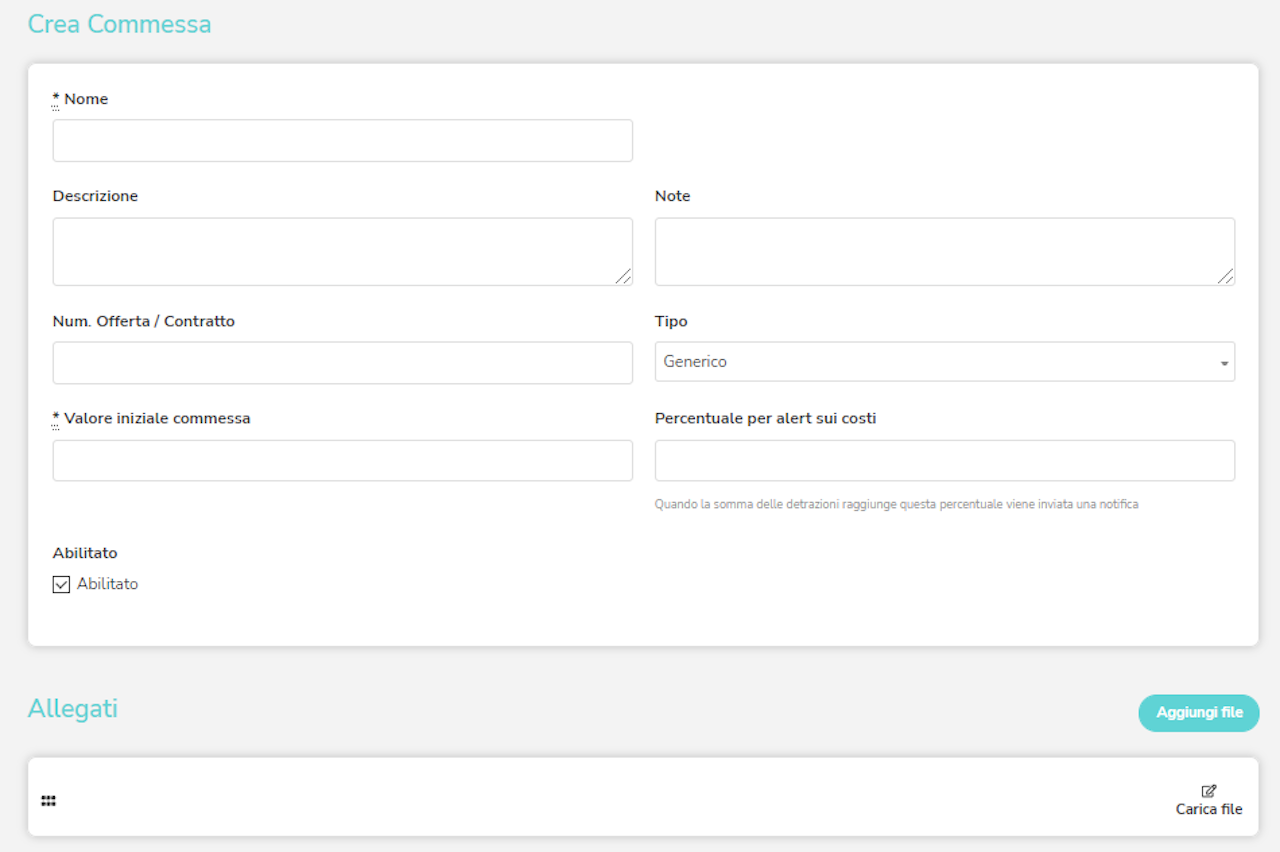Click the grid handle icon in Allegati row
This screenshot has height=852, width=1280.
(x=48, y=801)
